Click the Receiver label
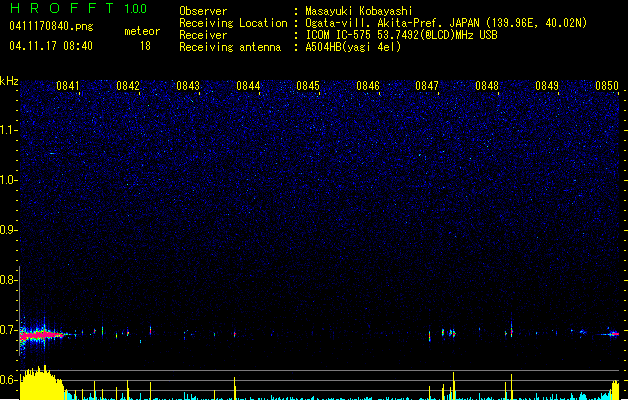Image resolution: width=629 pixels, height=400 pixels. (203, 35)
